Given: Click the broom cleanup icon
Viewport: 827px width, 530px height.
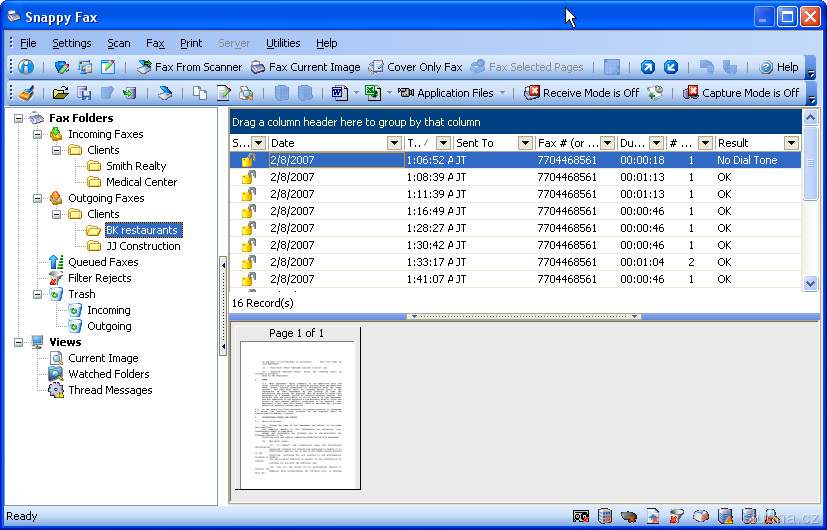Looking at the screenshot, I should point(26,93).
